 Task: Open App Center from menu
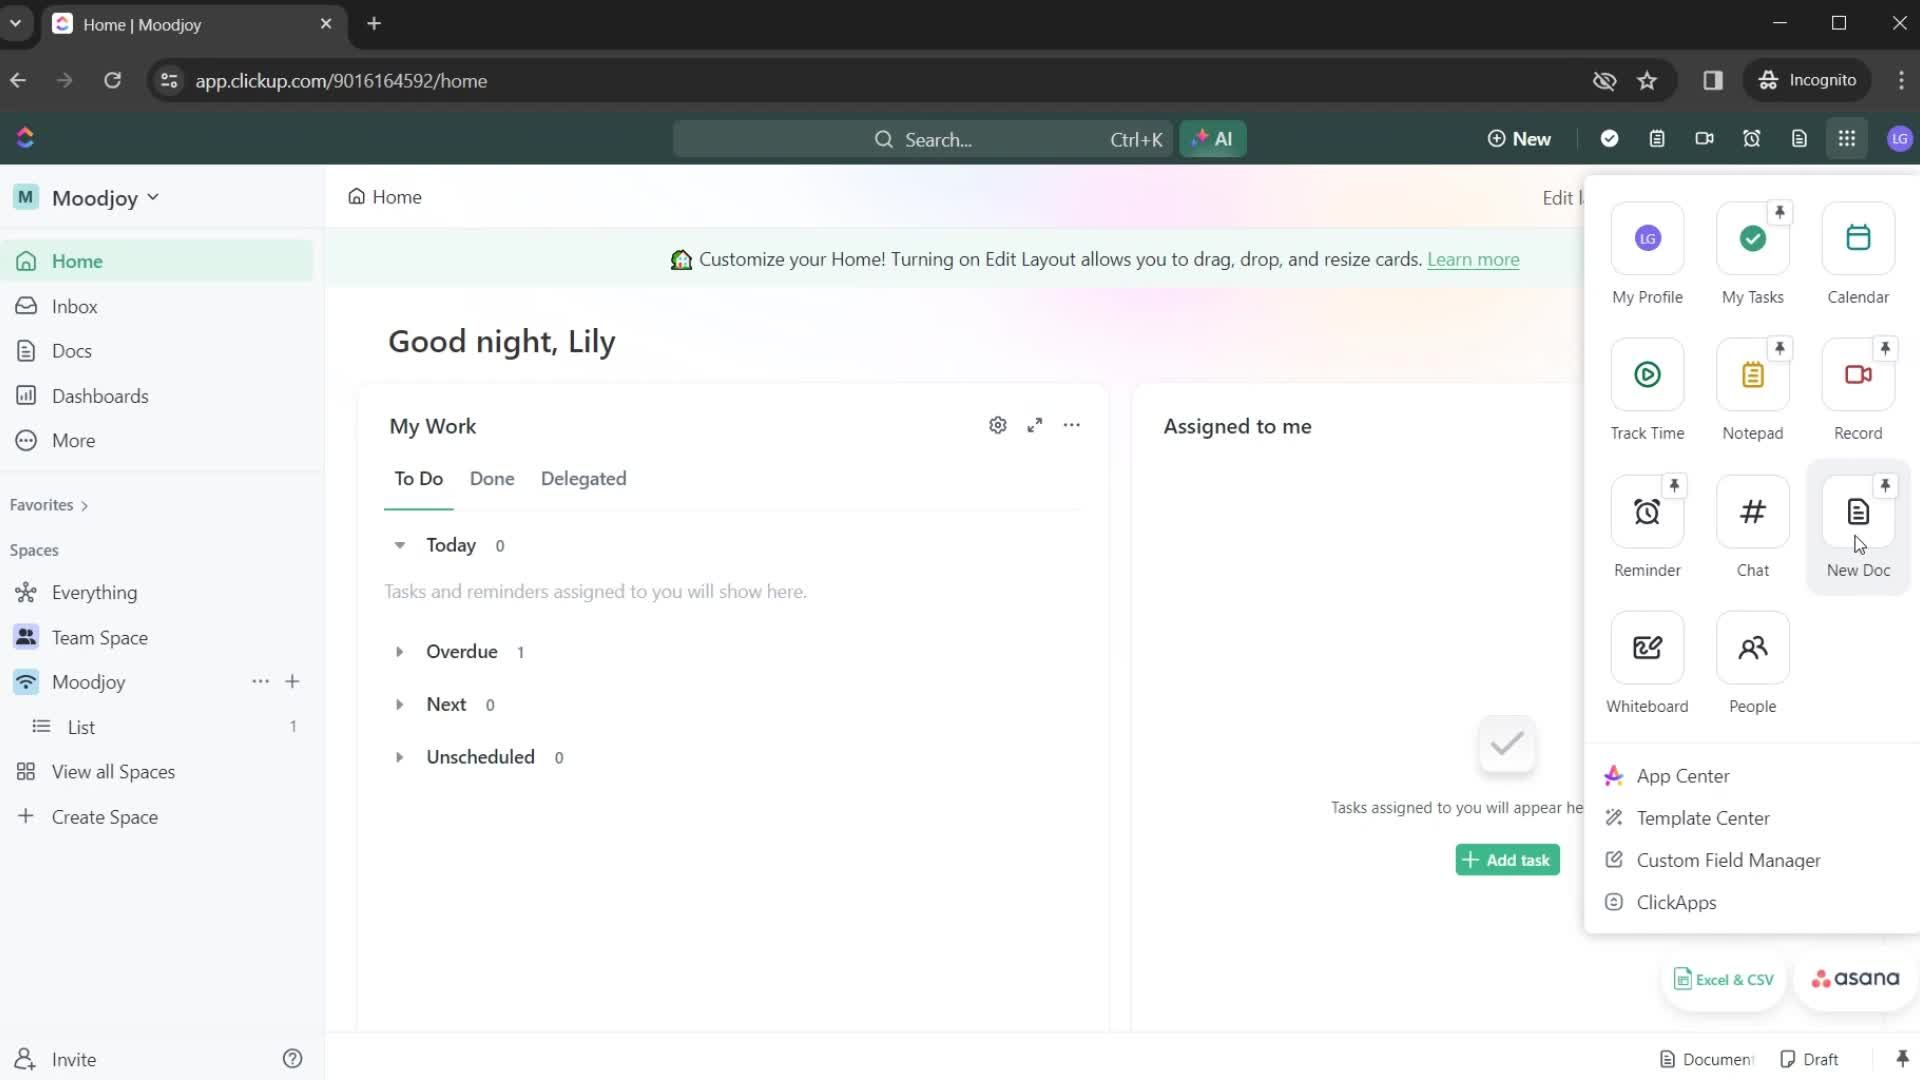pyautogui.click(x=1683, y=775)
